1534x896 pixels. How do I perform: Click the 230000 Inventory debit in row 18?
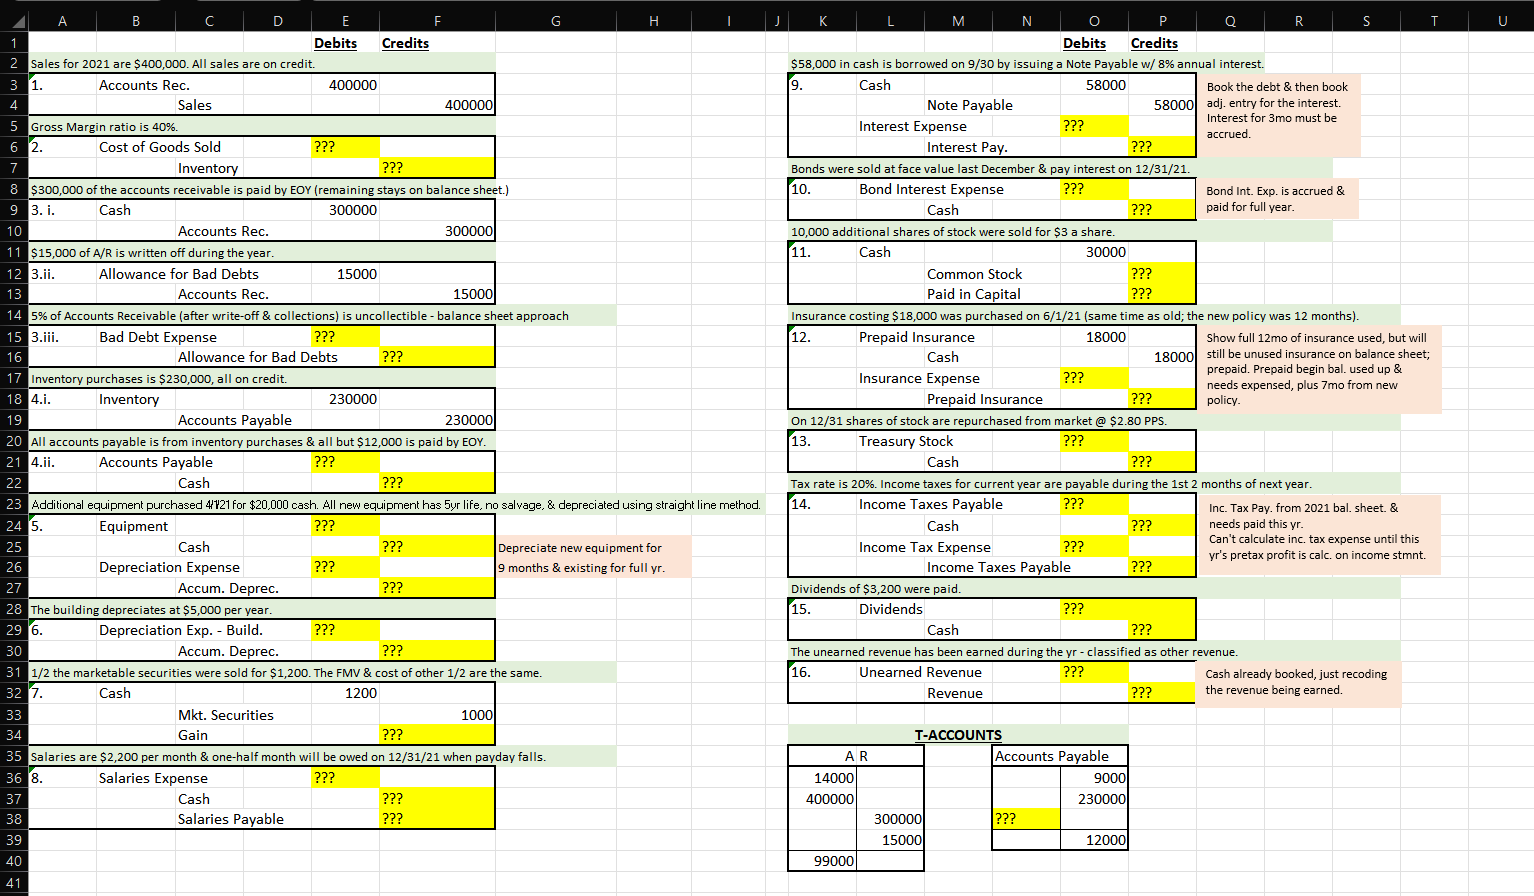(x=346, y=399)
